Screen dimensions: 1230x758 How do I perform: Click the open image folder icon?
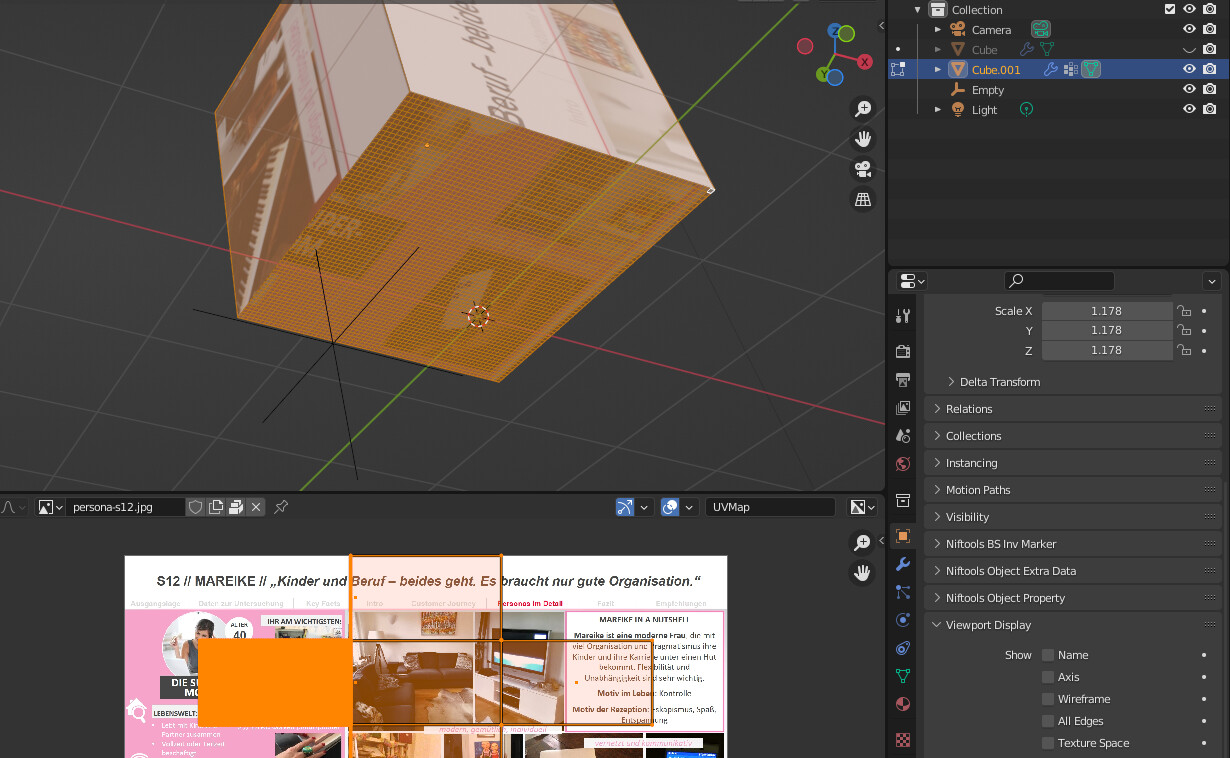(236, 507)
